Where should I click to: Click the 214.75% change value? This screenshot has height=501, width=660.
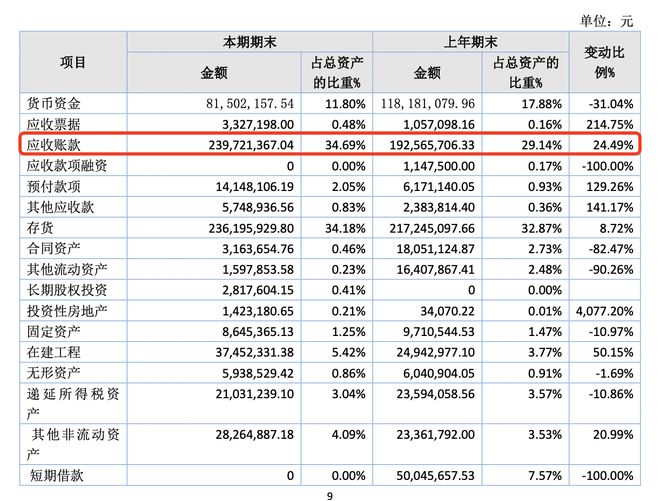click(x=609, y=125)
